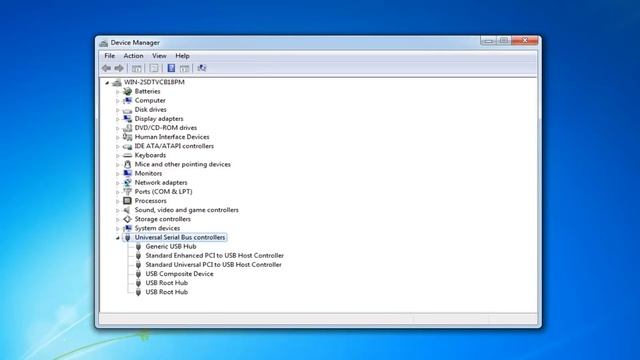
Task: Select the Display adapters icon
Action: (127, 119)
